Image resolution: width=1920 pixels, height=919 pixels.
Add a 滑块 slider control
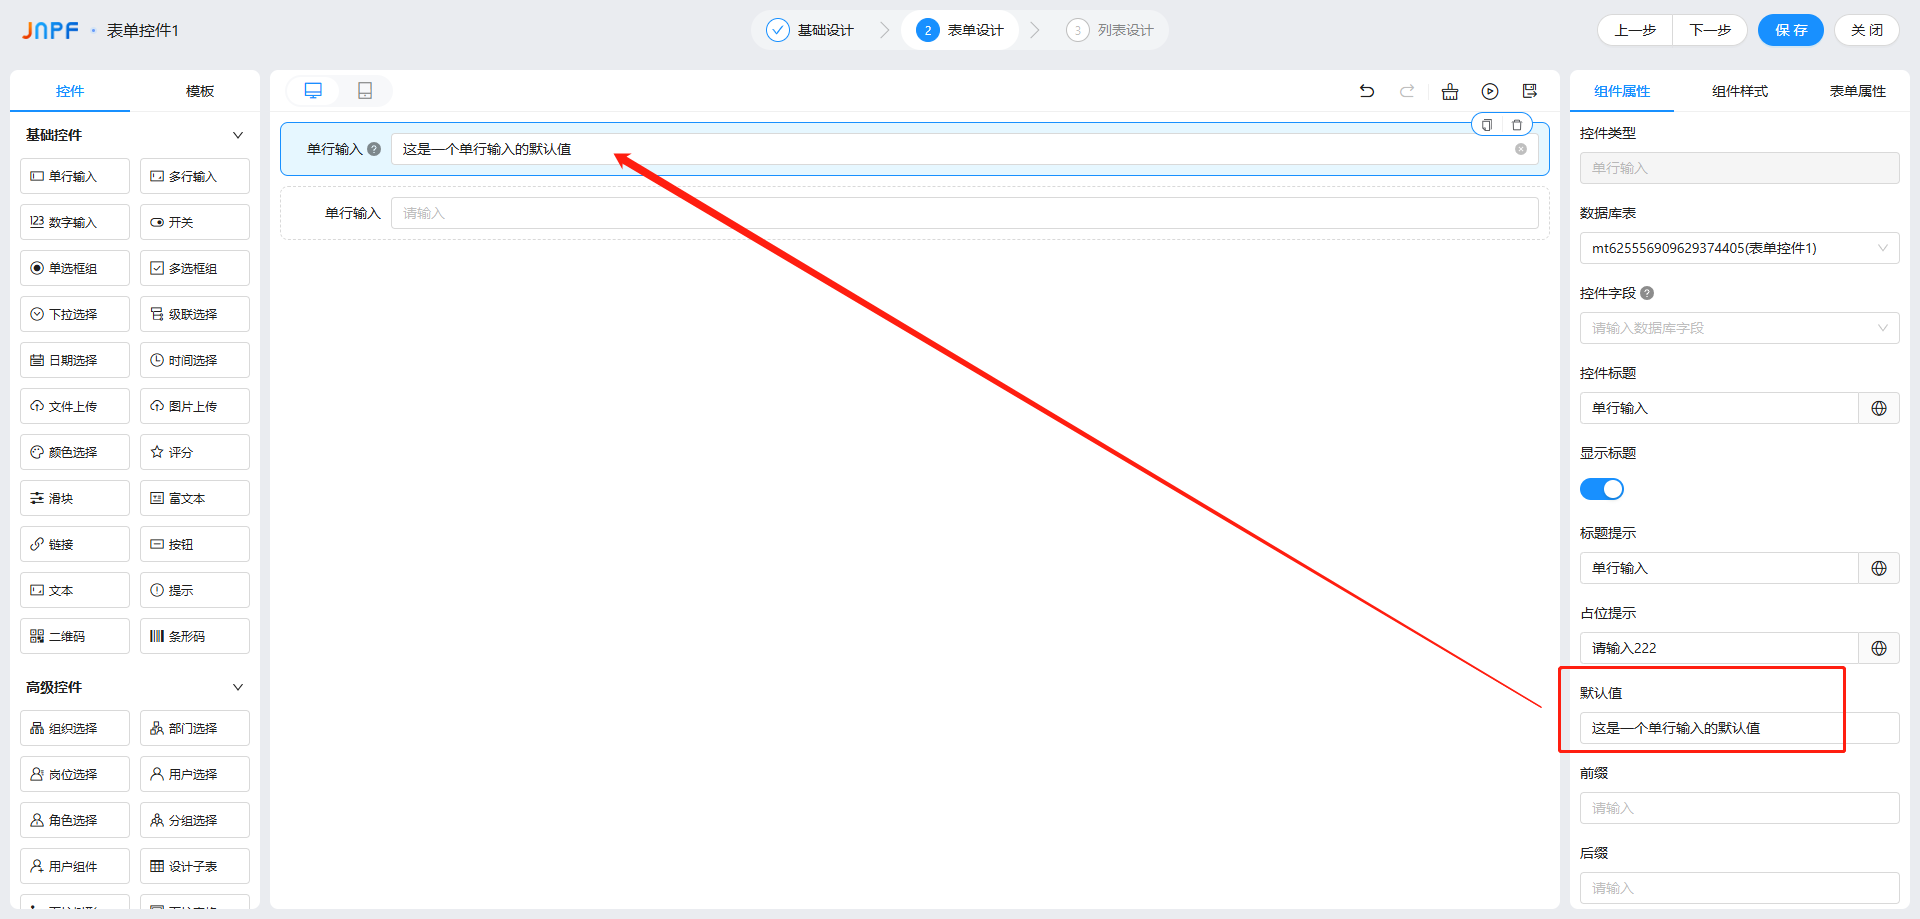pyautogui.click(x=75, y=498)
